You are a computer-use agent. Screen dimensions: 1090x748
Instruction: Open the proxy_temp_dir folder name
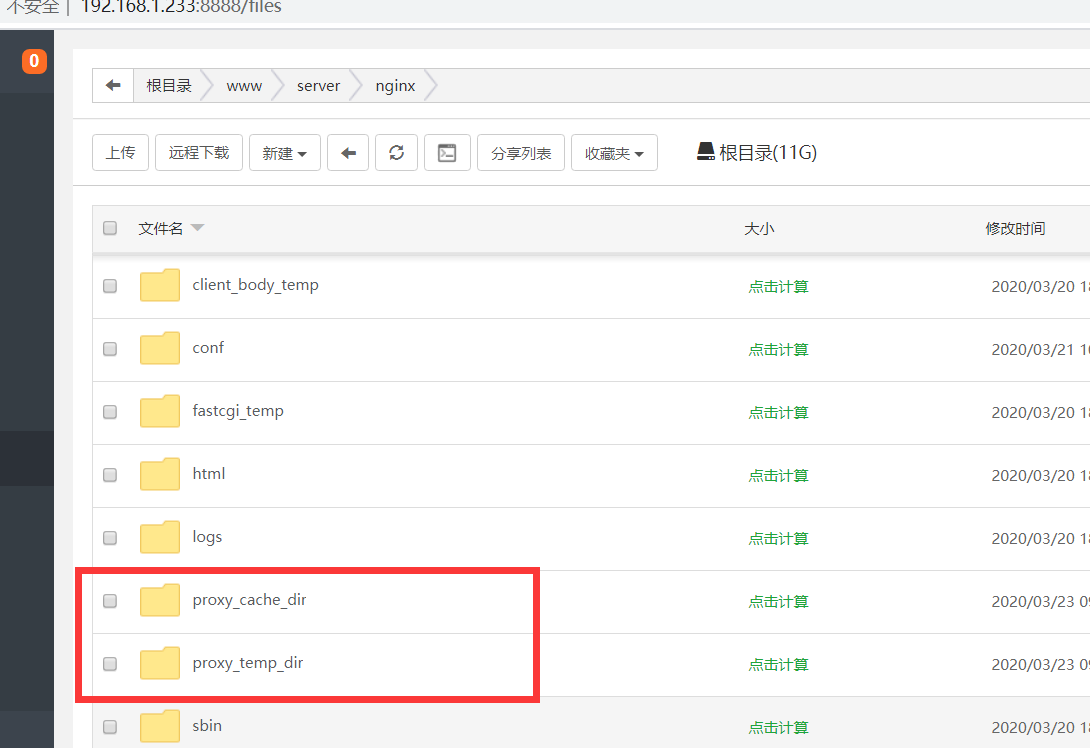click(247, 663)
